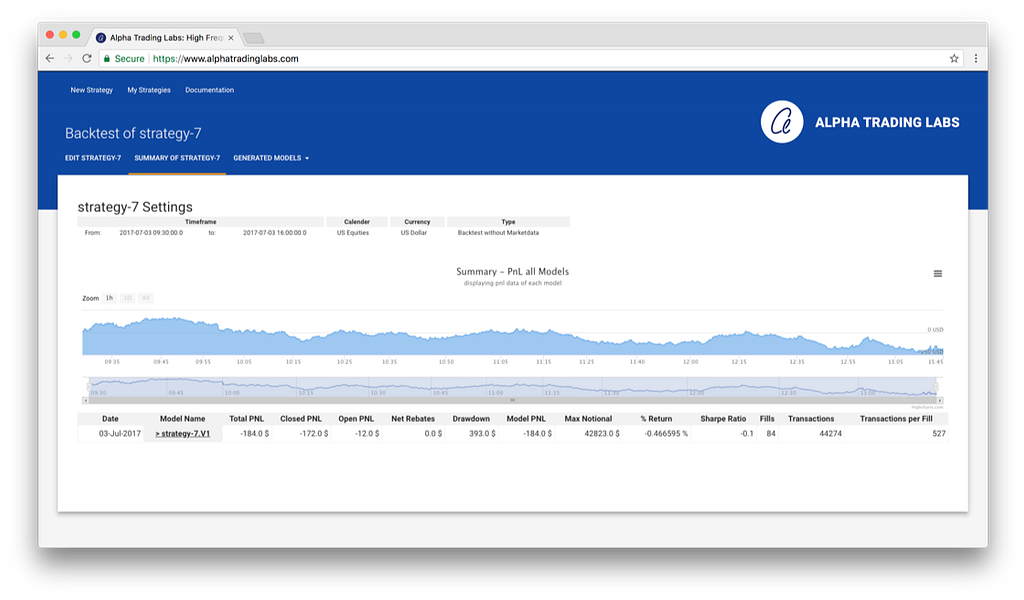Click the 44274 transactions value
This screenshot has height=600, width=1024.
[x=831, y=434]
